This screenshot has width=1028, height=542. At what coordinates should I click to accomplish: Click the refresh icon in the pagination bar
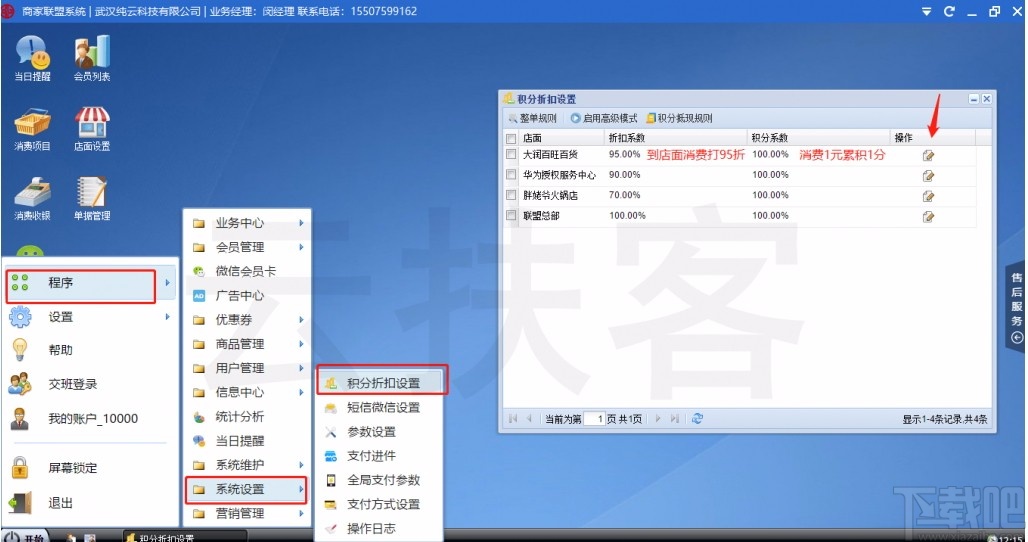[697, 418]
